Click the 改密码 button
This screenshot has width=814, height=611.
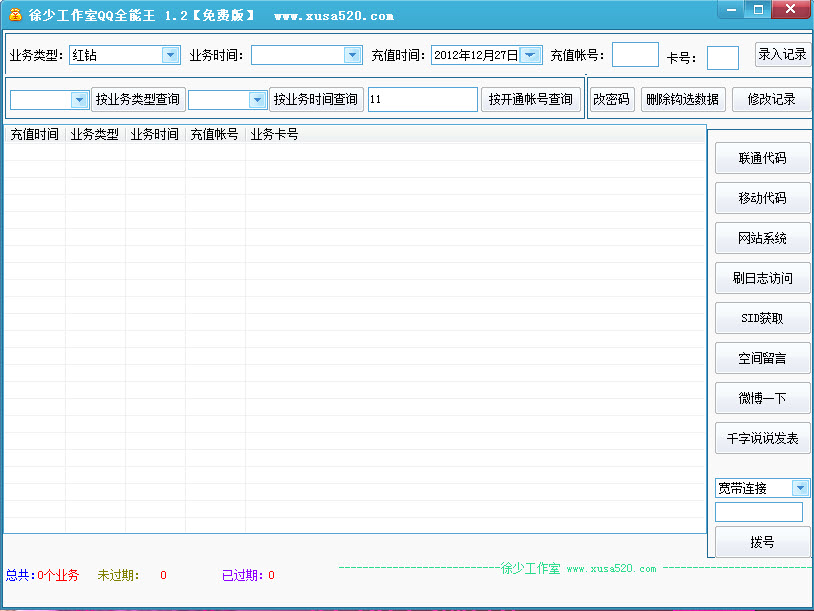pos(612,99)
